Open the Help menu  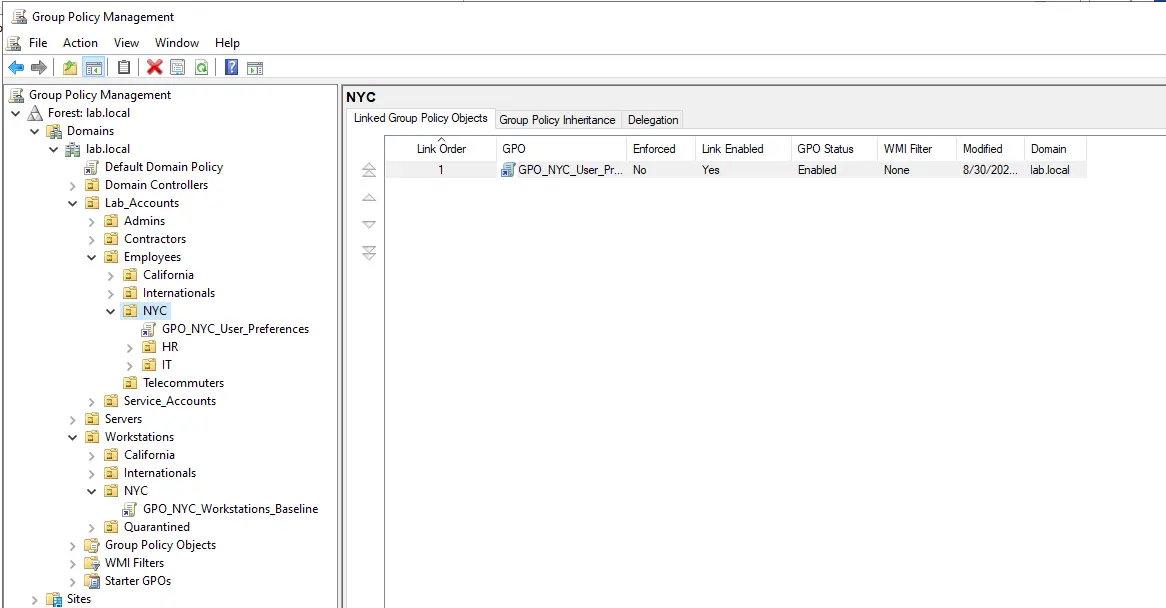pyautogui.click(x=228, y=43)
